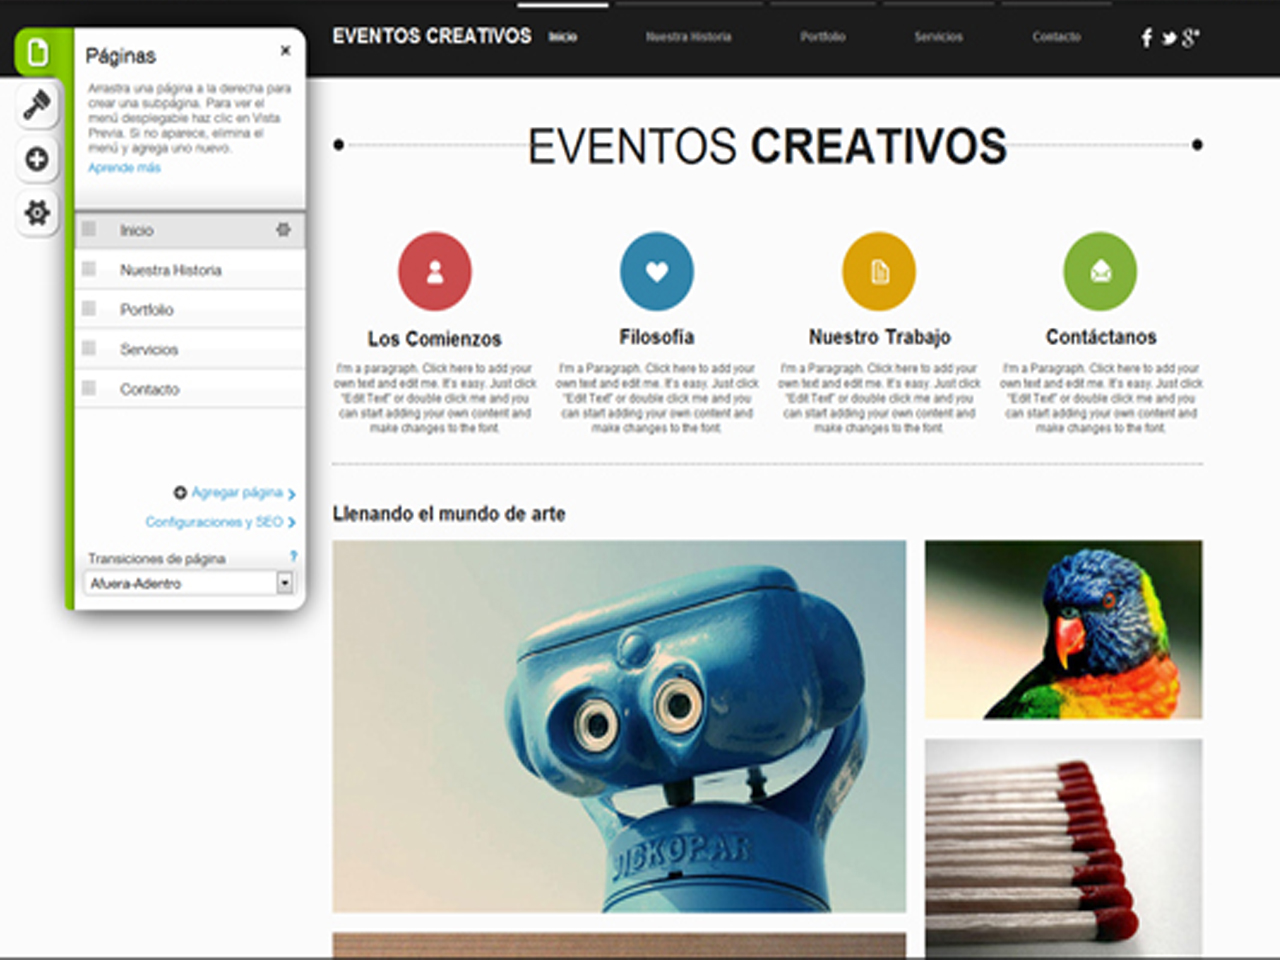The height and width of the screenshot is (960, 1280).
Task: Select the Portfolio page row
Action: point(190,309)
